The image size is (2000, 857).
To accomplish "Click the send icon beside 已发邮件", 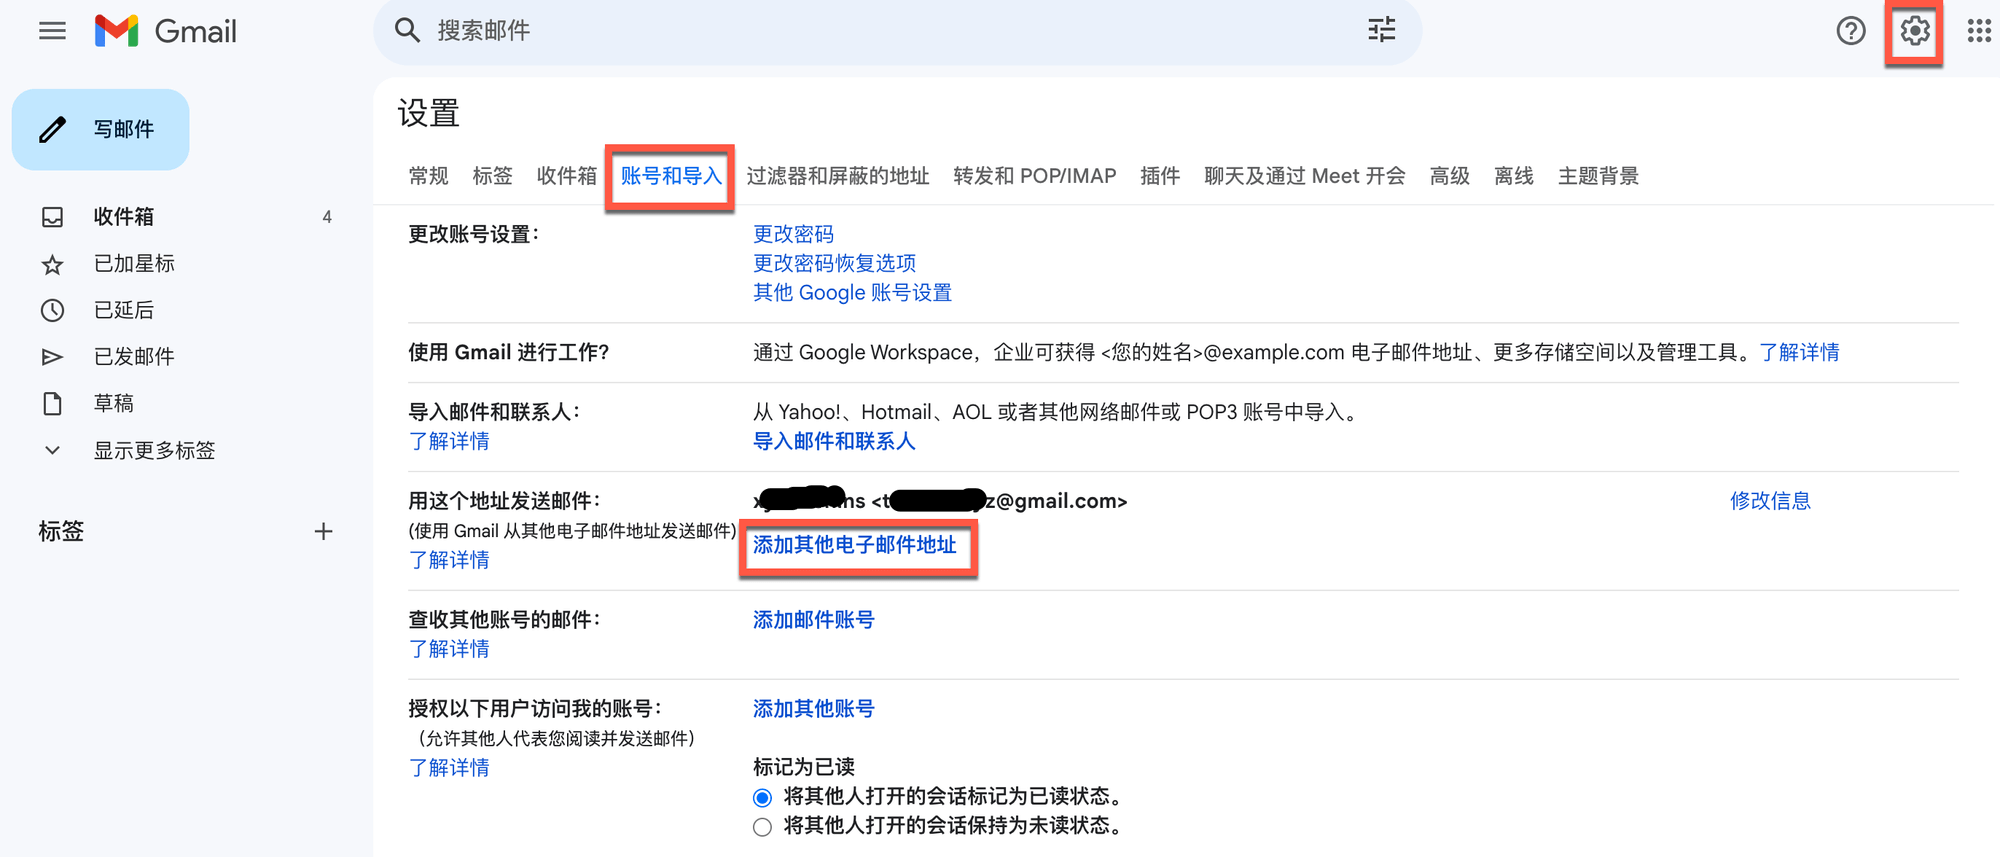I will [x=52, y=357].
